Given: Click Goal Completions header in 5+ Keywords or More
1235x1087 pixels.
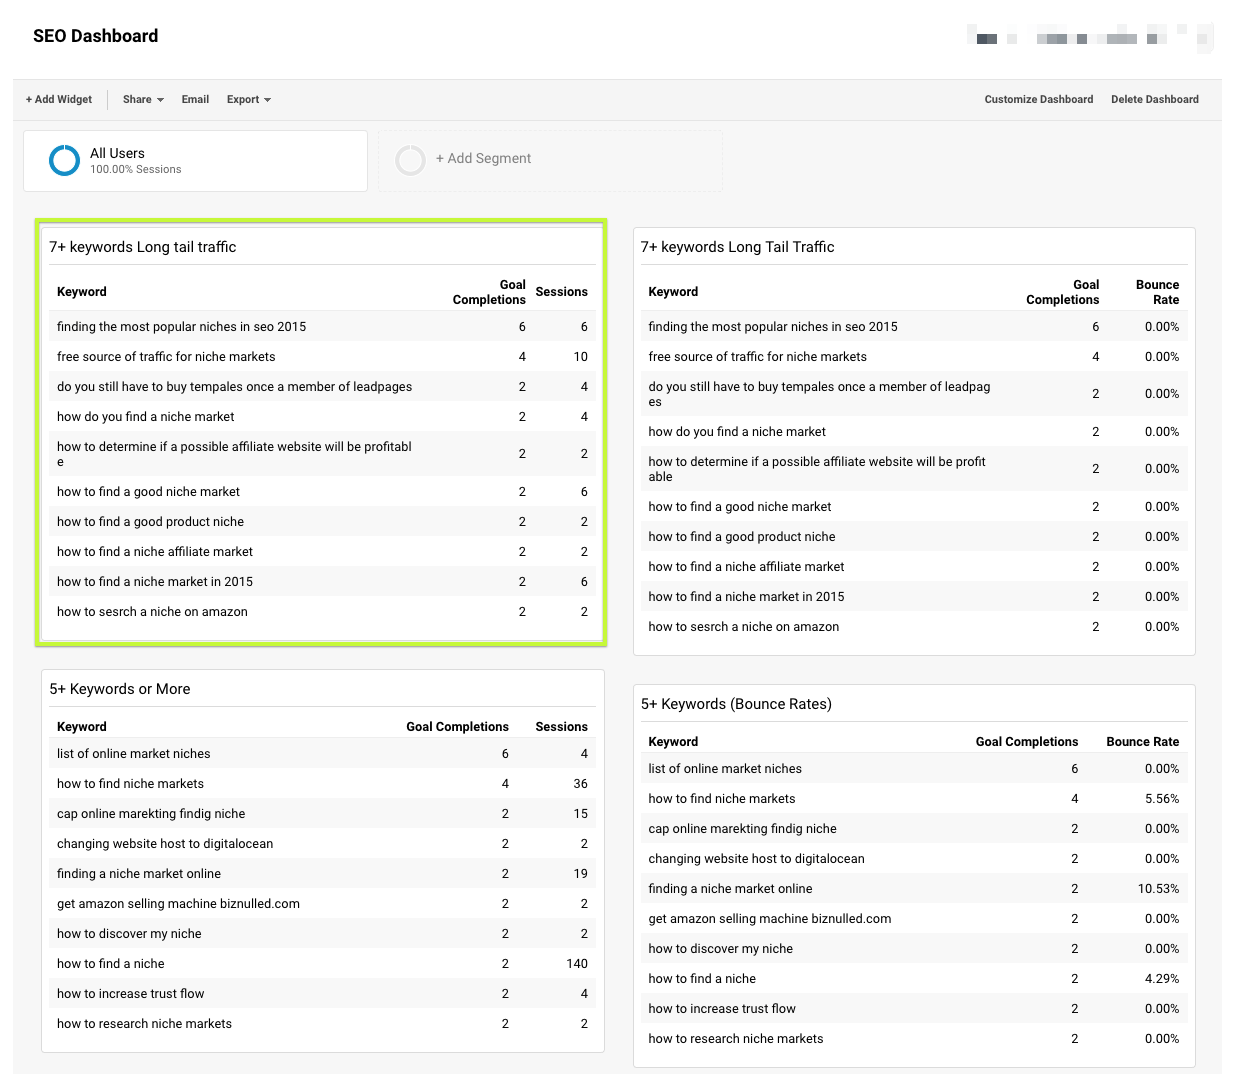Looking at the screenshot, I should [457, 726].
